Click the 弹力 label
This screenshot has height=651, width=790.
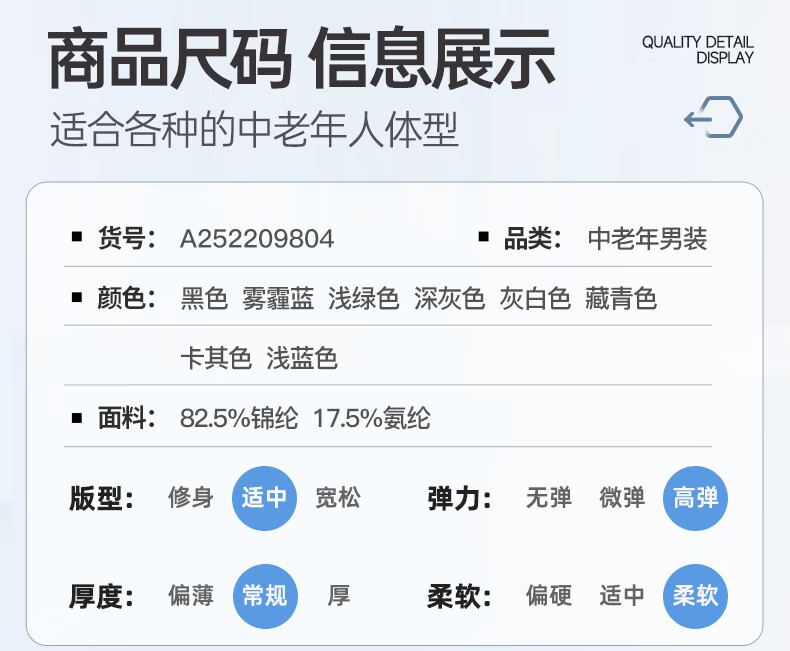point(459,498)
